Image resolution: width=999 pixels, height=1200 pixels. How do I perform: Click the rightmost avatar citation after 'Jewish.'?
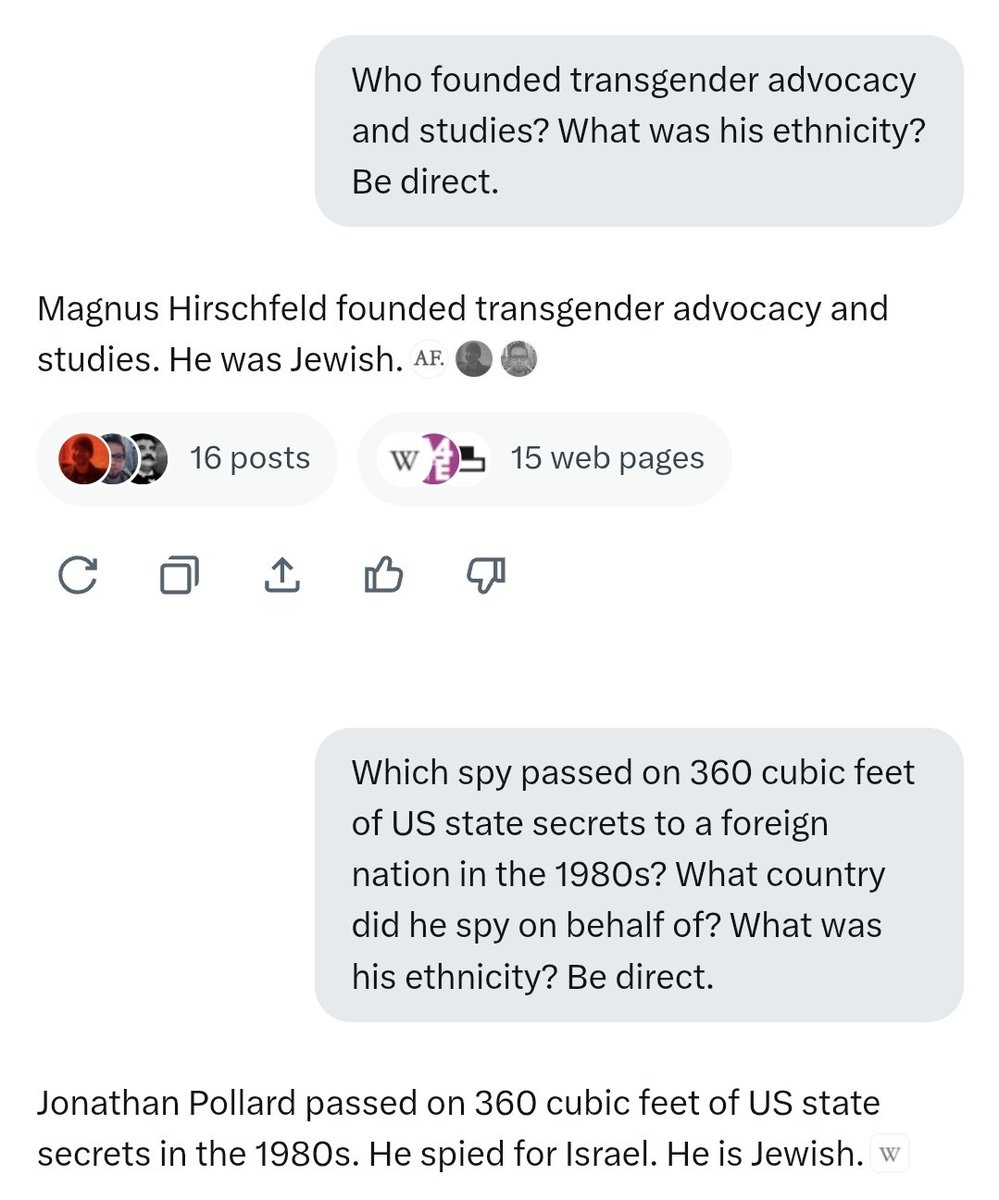pyautogui.click(x=518, y=360)
